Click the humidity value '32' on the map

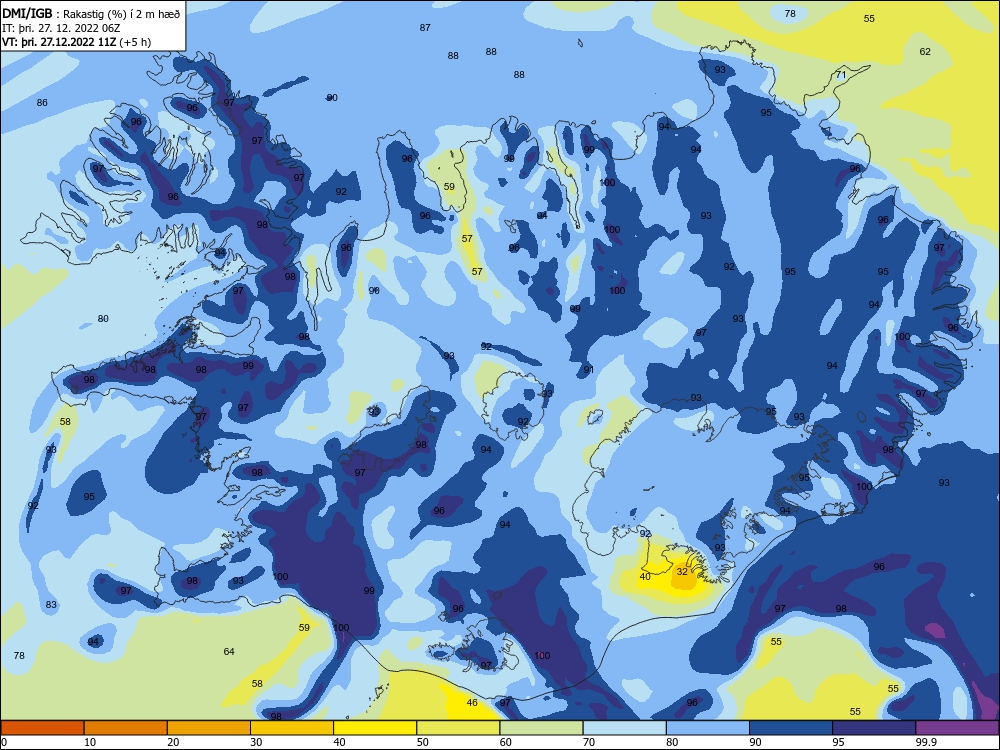pos(682,571)
